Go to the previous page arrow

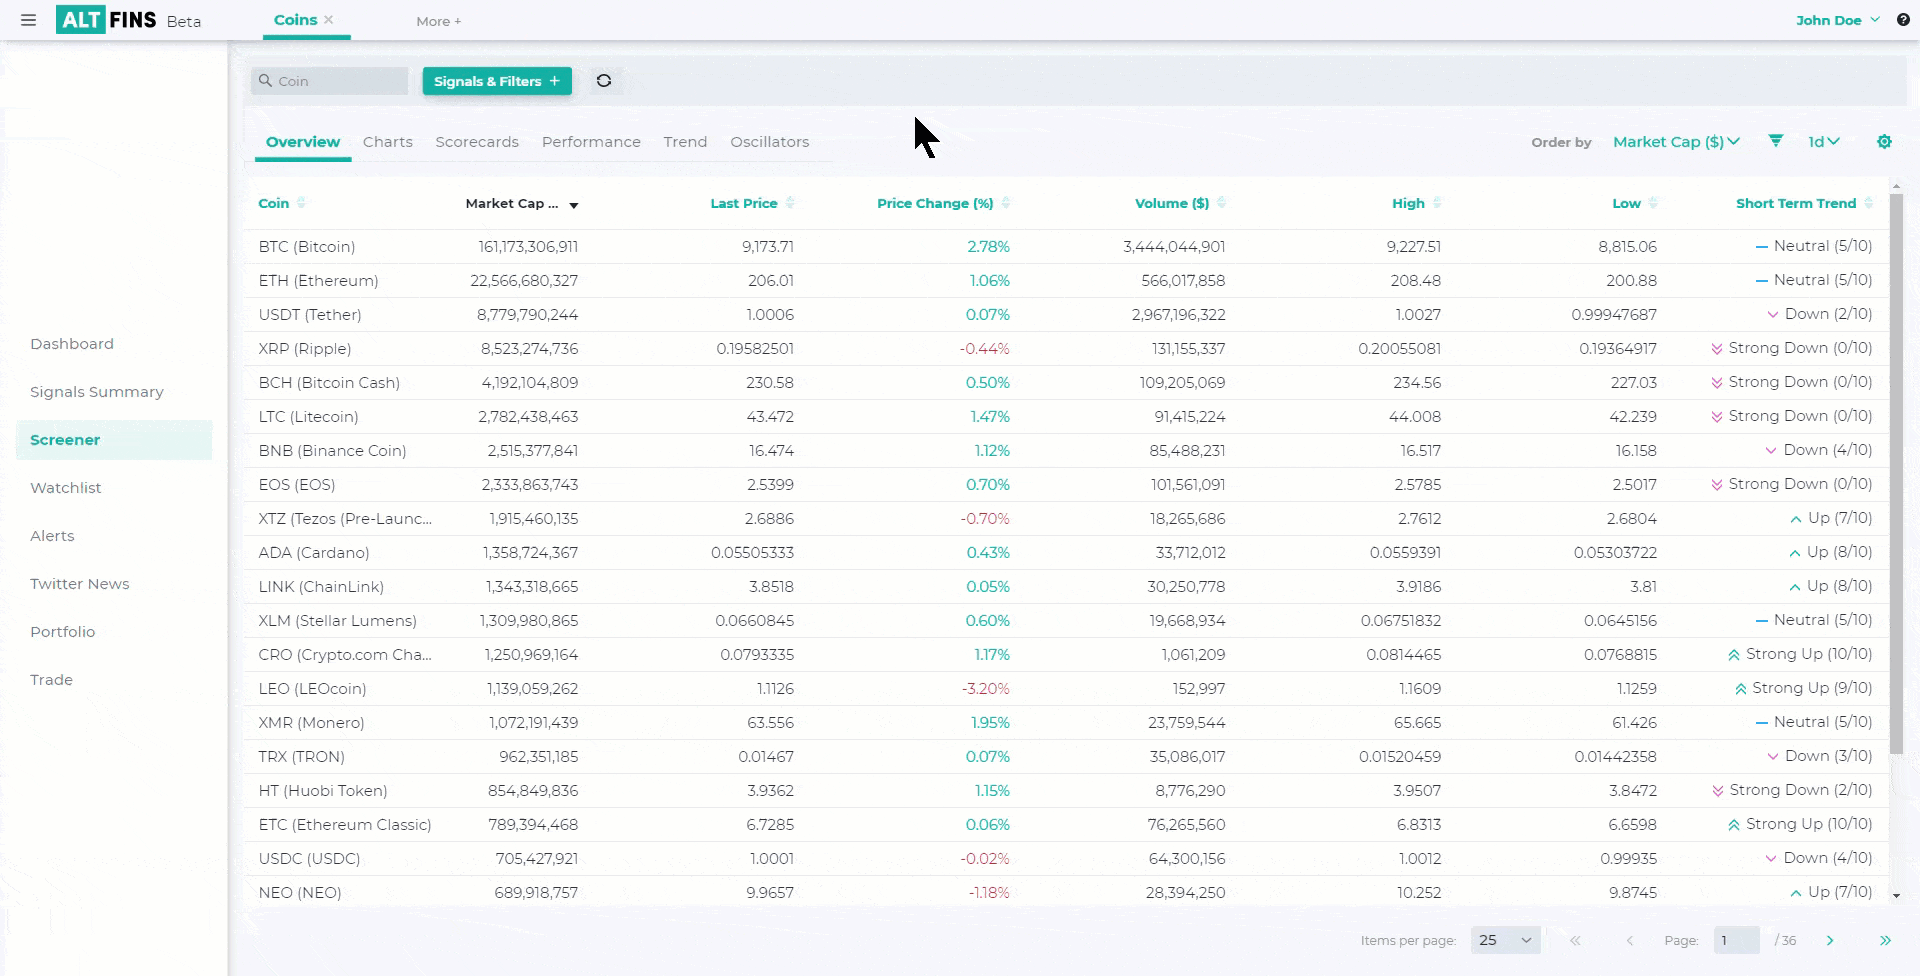[1630, 941]
